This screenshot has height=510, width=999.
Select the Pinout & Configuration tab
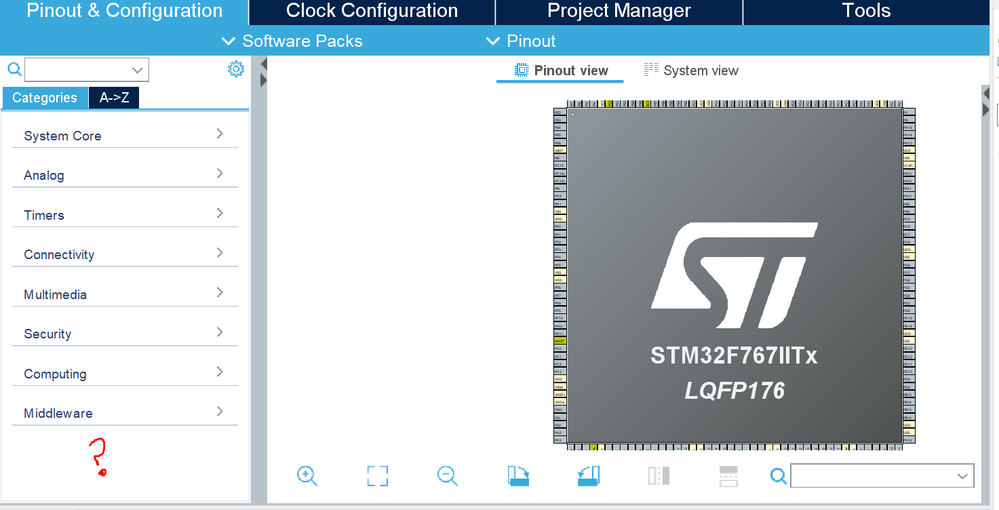(124, 11)
